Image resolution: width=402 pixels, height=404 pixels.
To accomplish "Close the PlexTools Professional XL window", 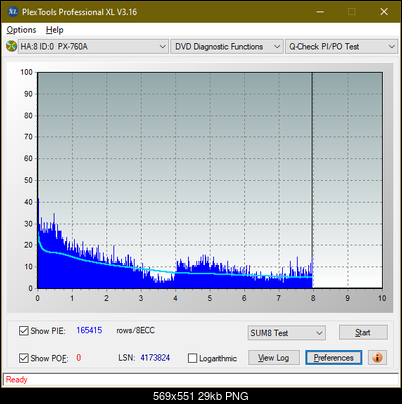I will click(x=384, y=12).
